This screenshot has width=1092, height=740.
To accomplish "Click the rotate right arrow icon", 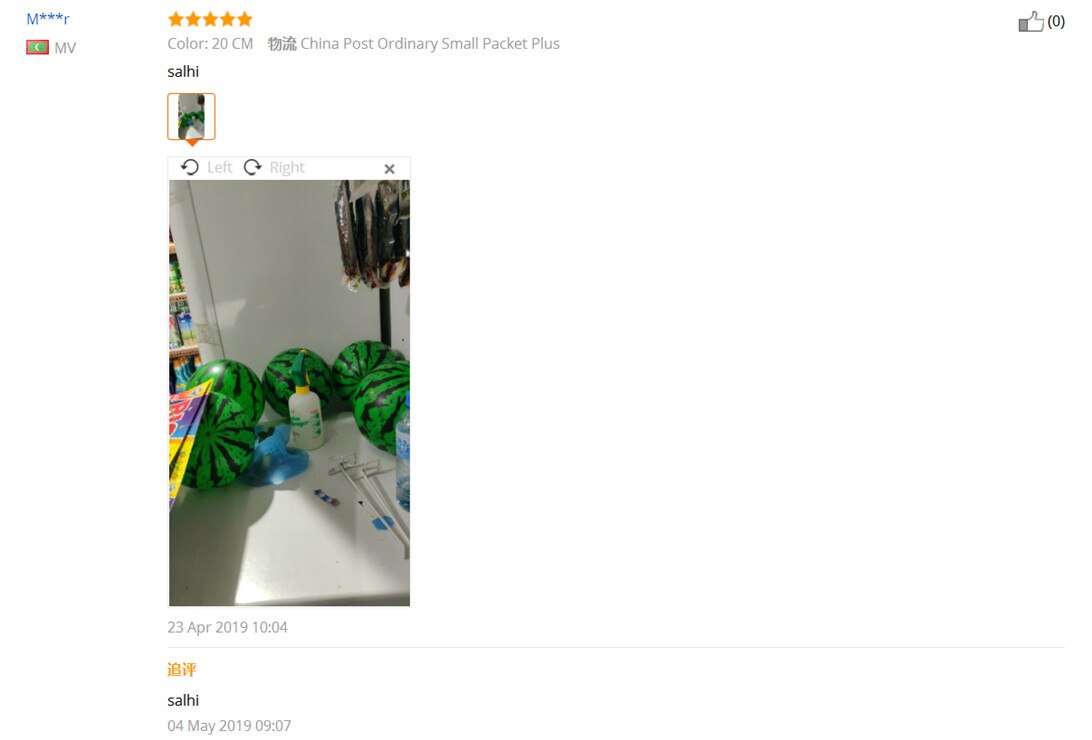I will (x=252, y=167).
